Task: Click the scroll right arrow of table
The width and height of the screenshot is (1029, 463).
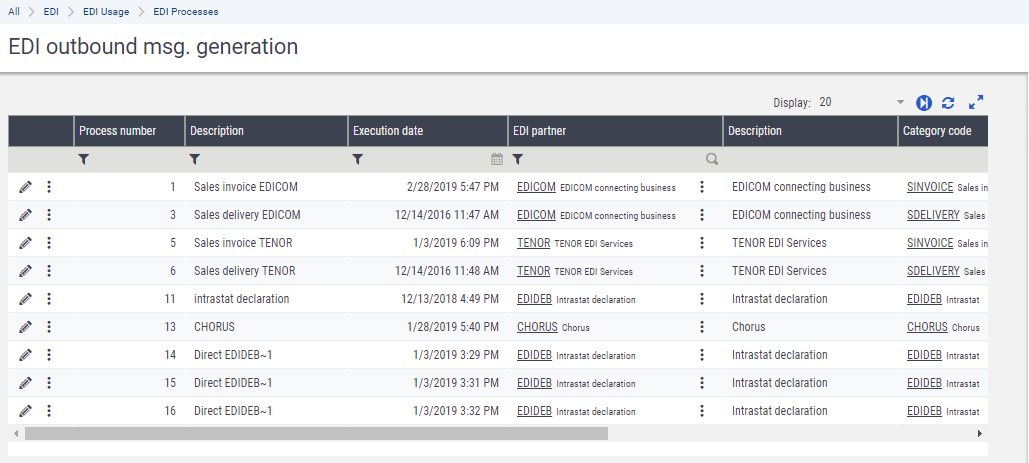Action: tap(979, 434)
